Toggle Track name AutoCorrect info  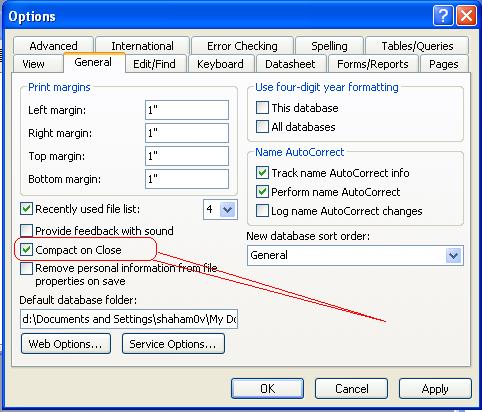pos(262,173)
